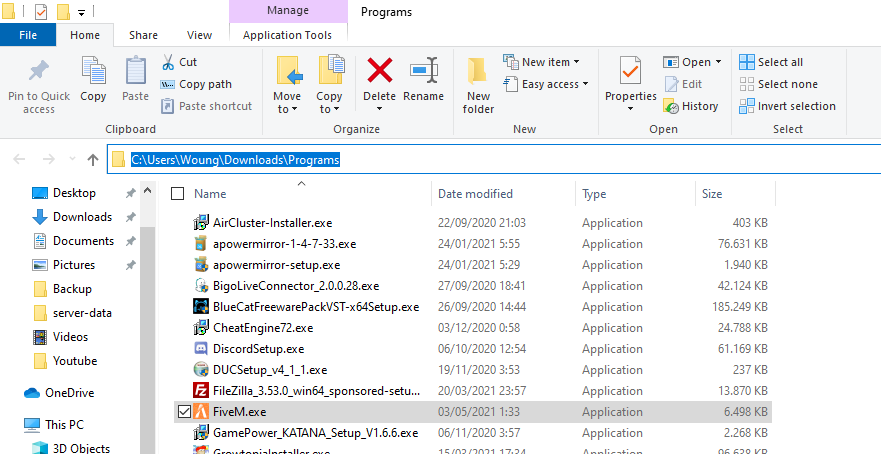Click the Edit command in Open group
The height and width of the screenshot is (454, 881).
click(683, 84)
